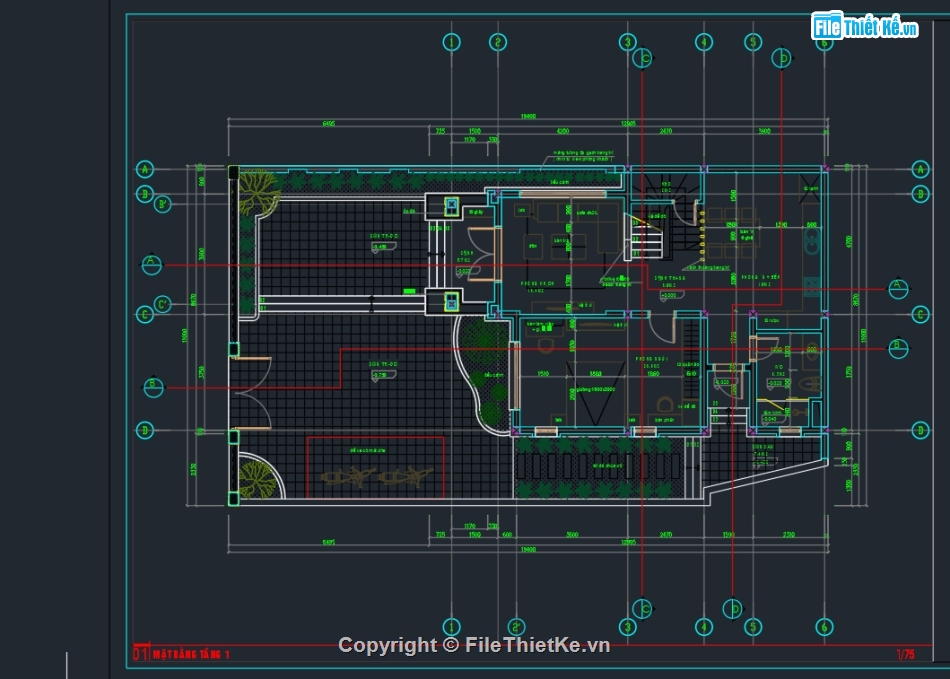Select grid bubble 1 along the top
This screenshot has height=679, width=950.
451,42
